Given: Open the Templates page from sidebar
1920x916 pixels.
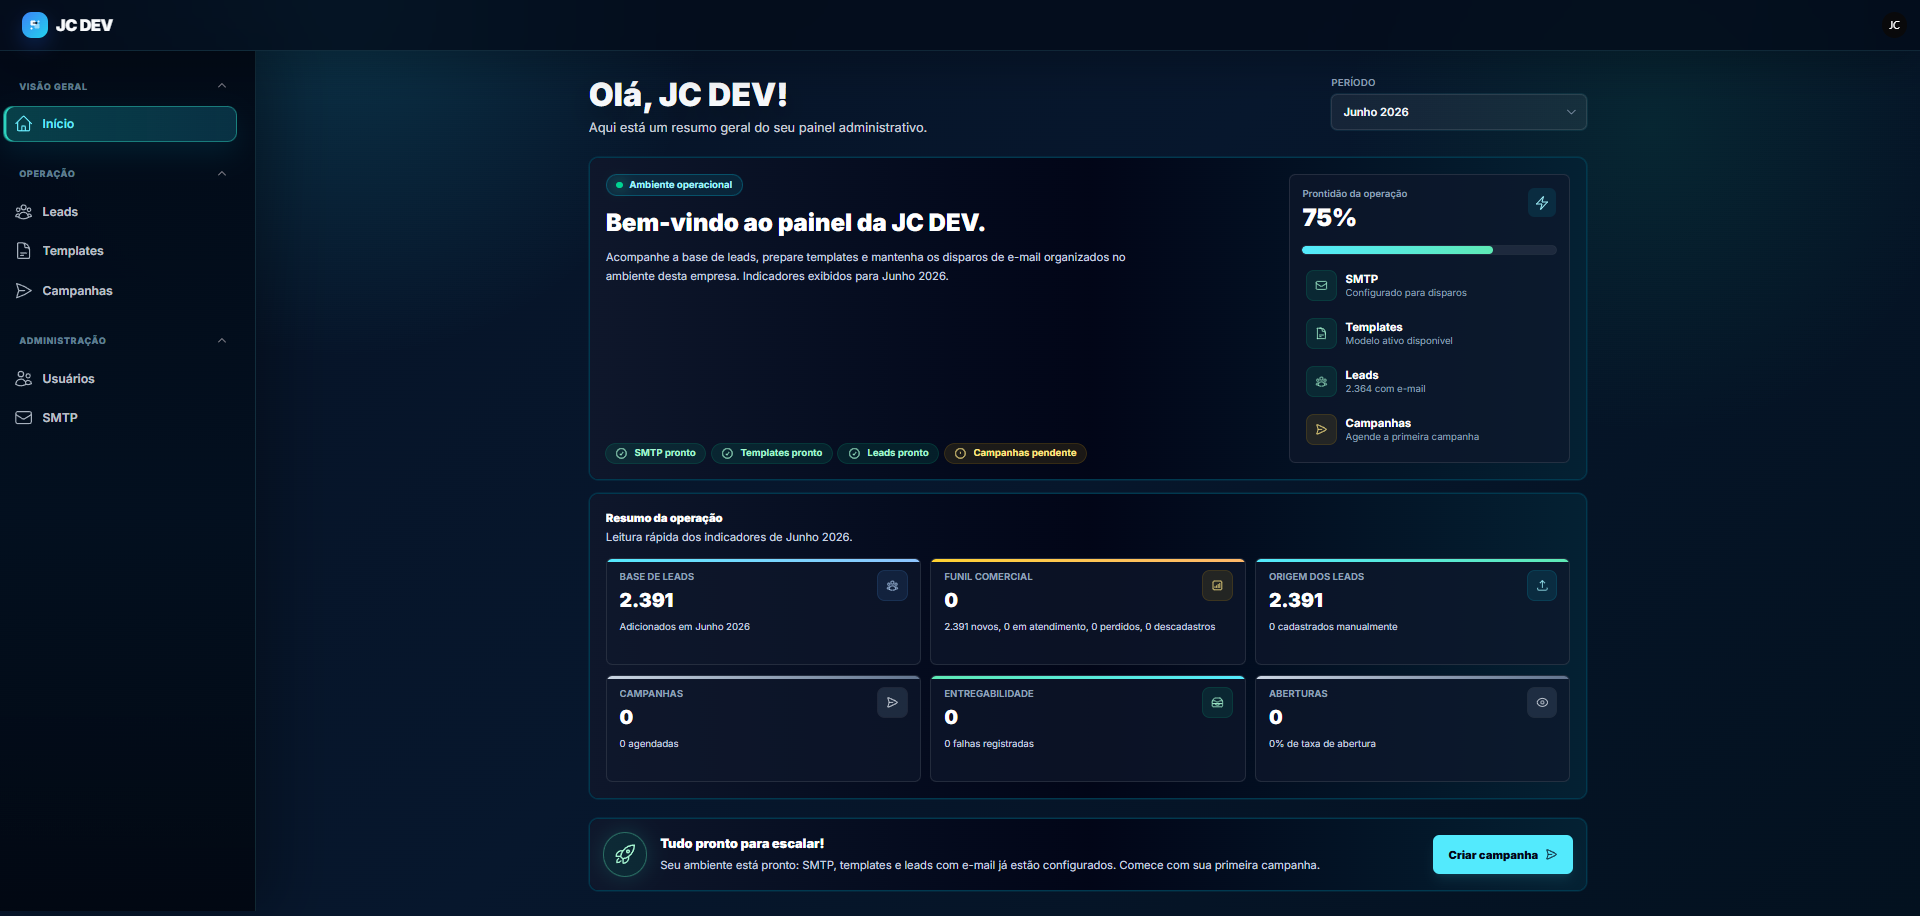Looking at the screenshot, I should [120, 251].
